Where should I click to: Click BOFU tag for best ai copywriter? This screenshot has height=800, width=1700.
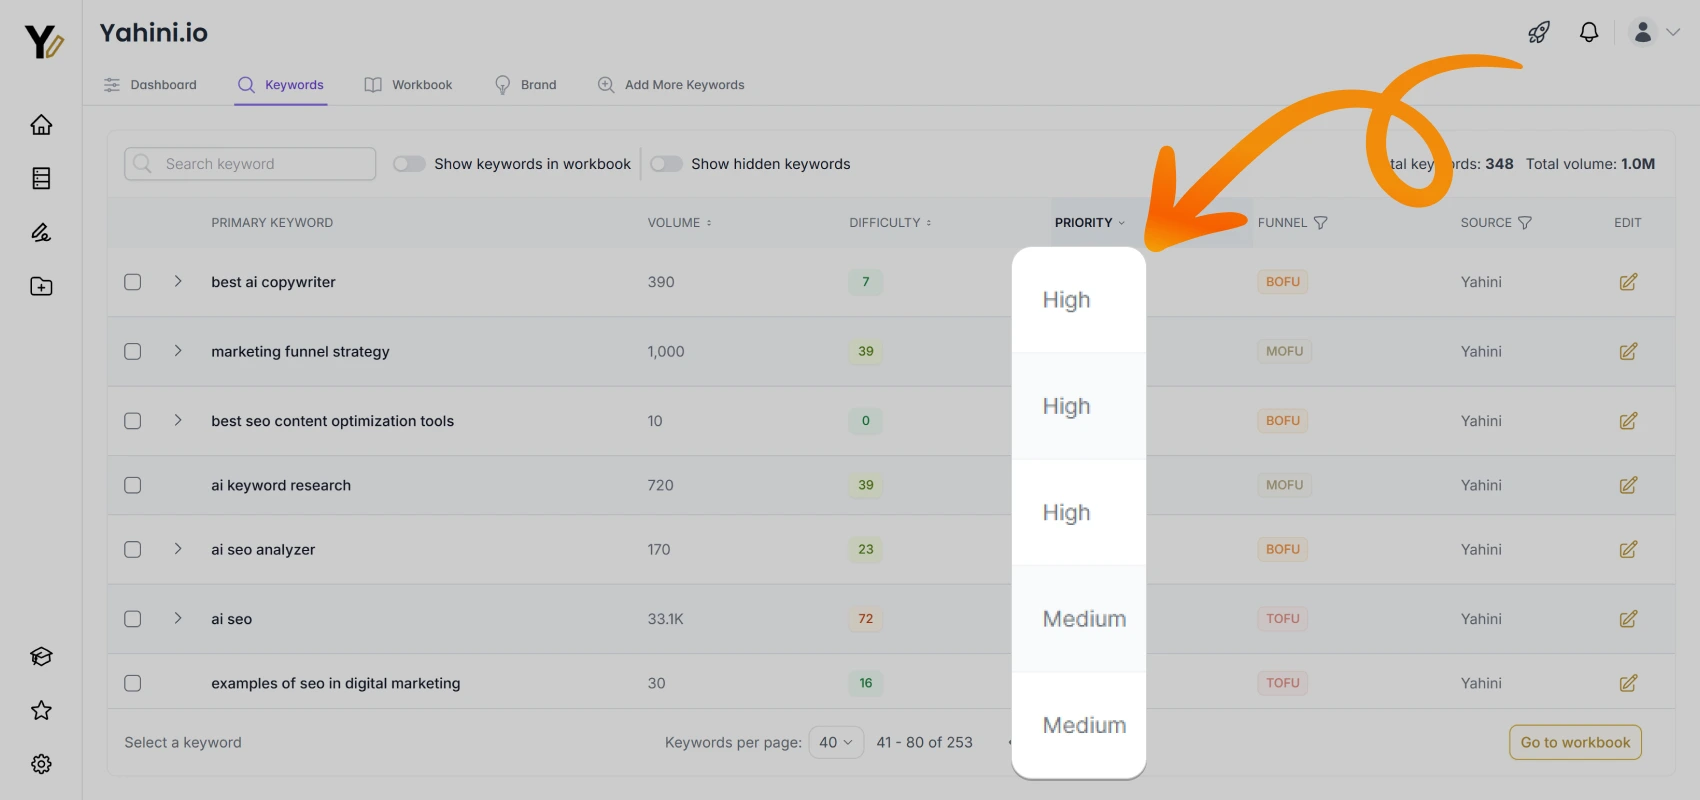1283,282
